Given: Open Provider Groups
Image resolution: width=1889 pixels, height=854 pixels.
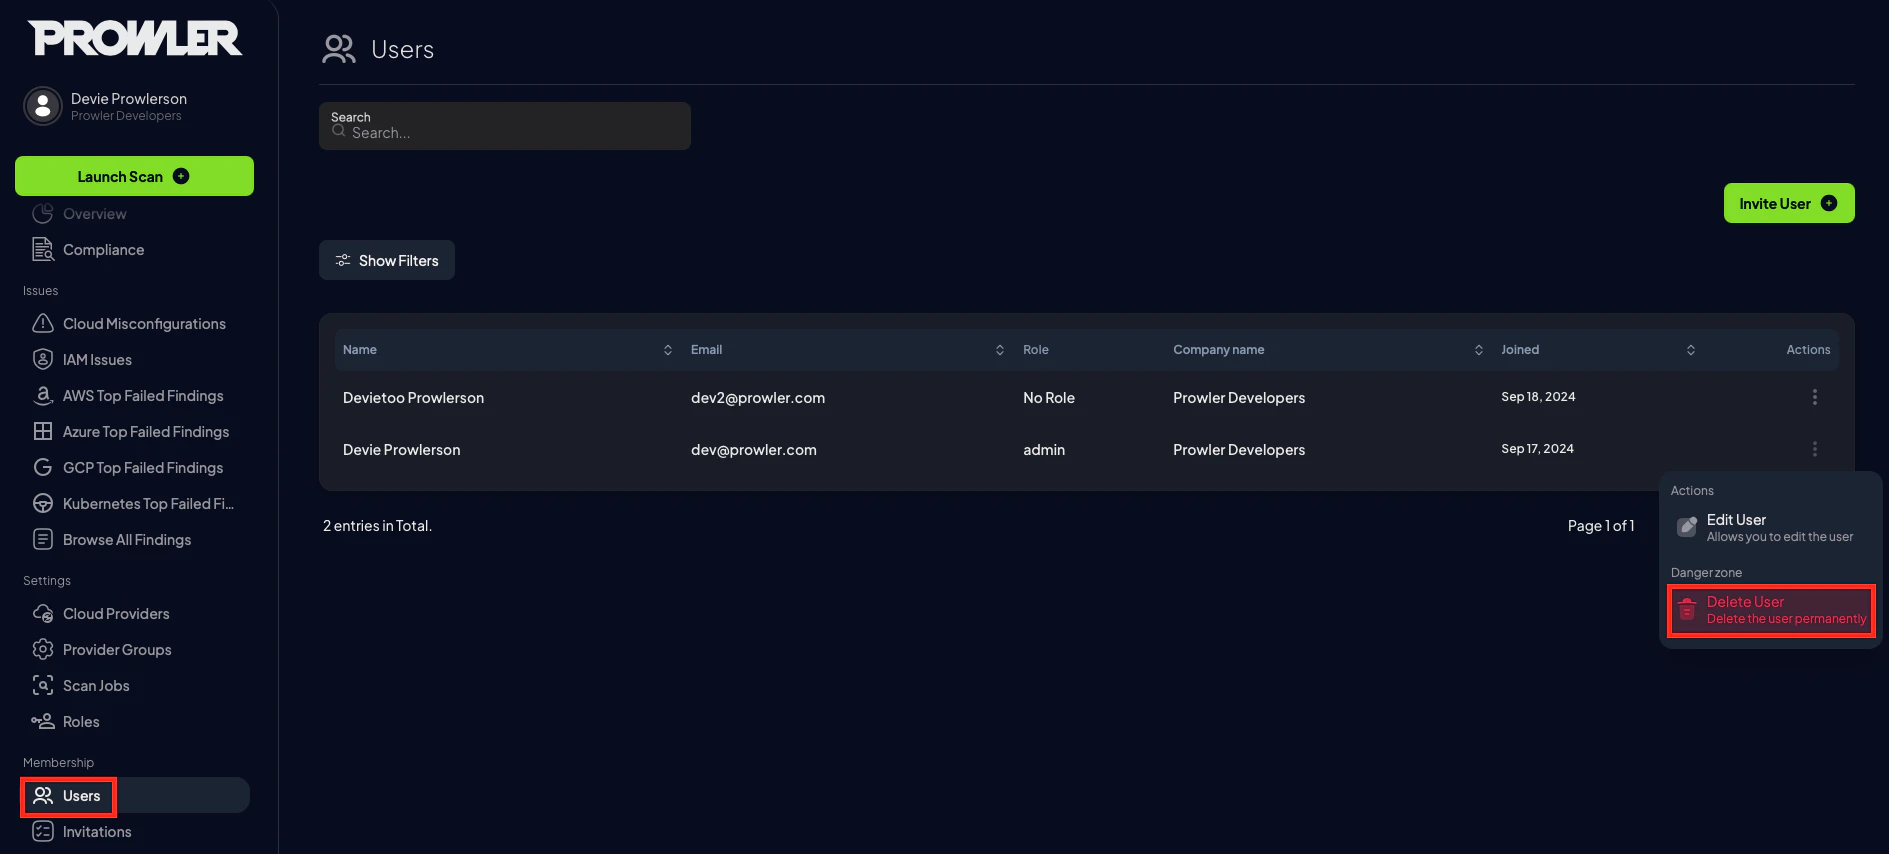Looking at the screenshot, I should pos(117,650).
